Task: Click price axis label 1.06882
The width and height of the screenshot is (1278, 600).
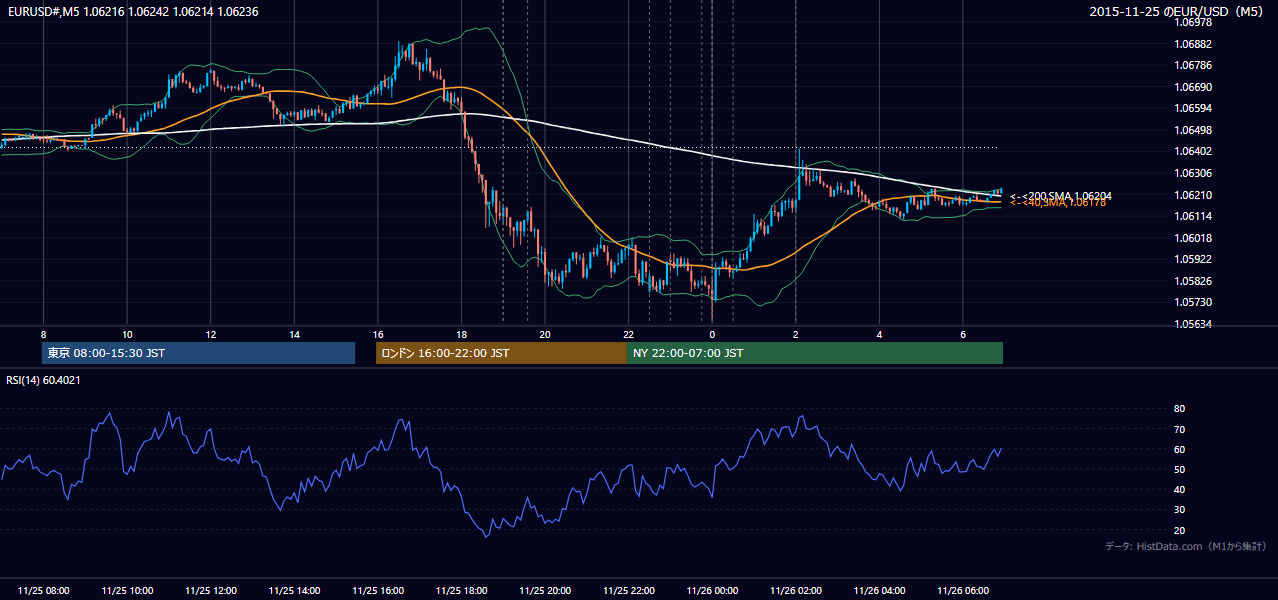Action: click(1193, 44)
